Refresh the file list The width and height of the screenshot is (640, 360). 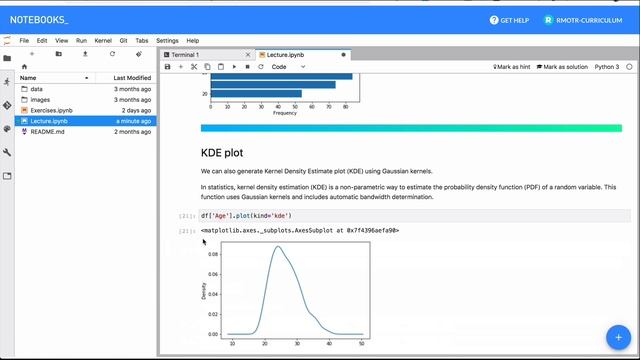click(x=112, y=54)
